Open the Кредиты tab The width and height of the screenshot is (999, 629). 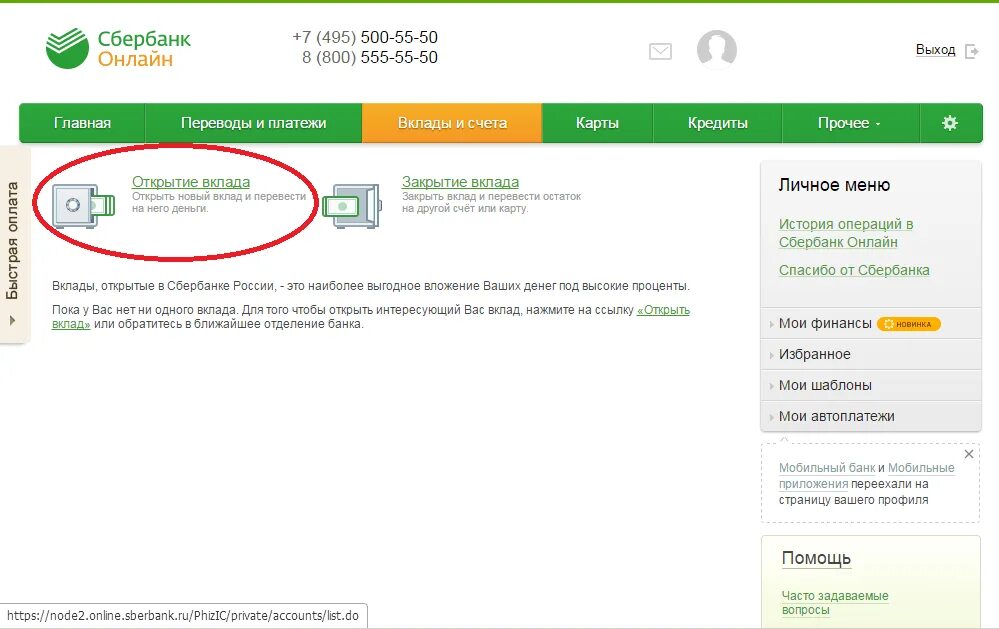point(717,123)
